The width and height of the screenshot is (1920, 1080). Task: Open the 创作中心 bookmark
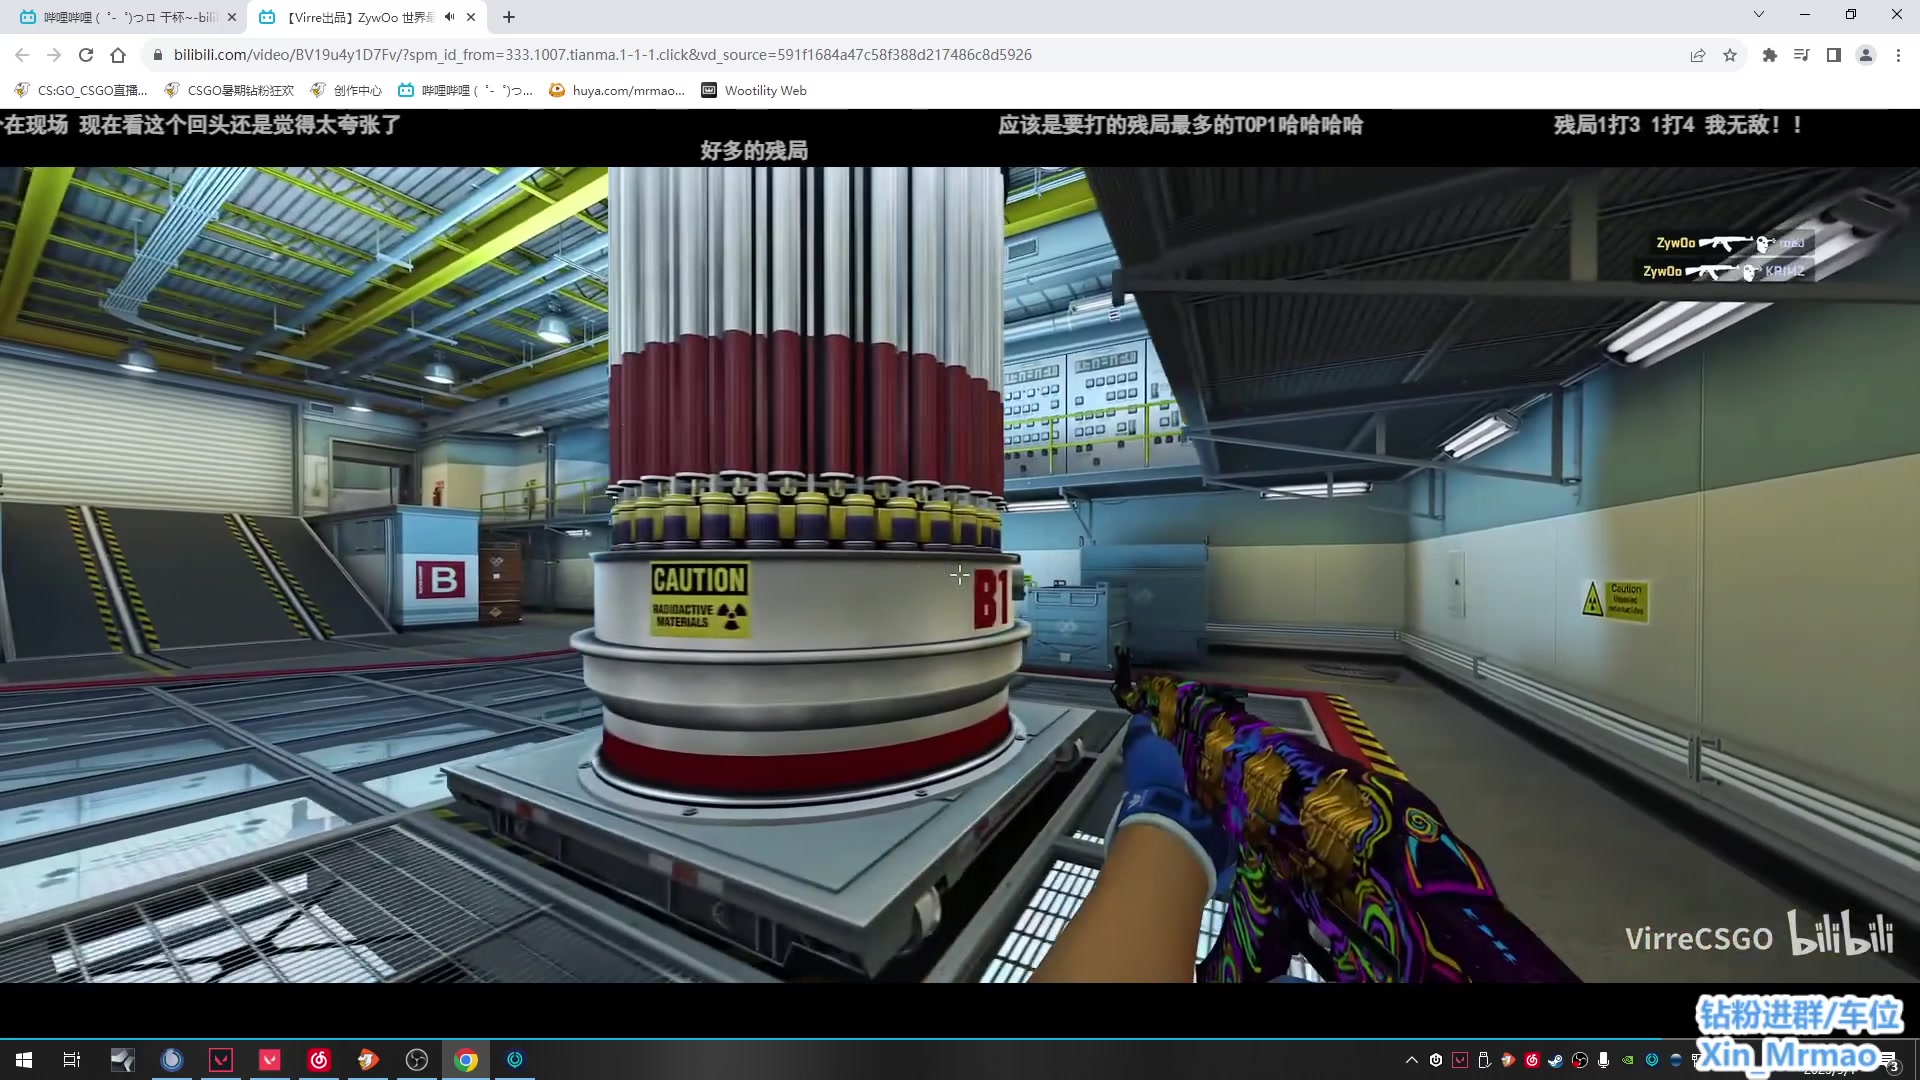(346, 90)
